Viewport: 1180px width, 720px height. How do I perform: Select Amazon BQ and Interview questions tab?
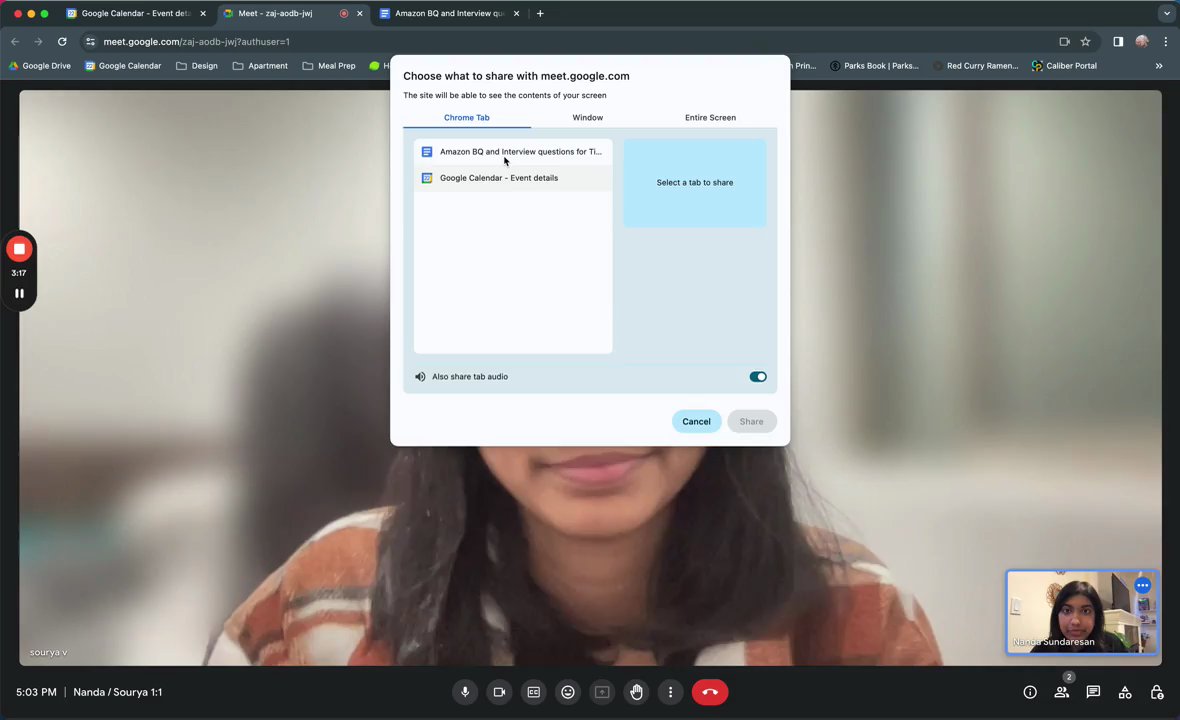513,152
